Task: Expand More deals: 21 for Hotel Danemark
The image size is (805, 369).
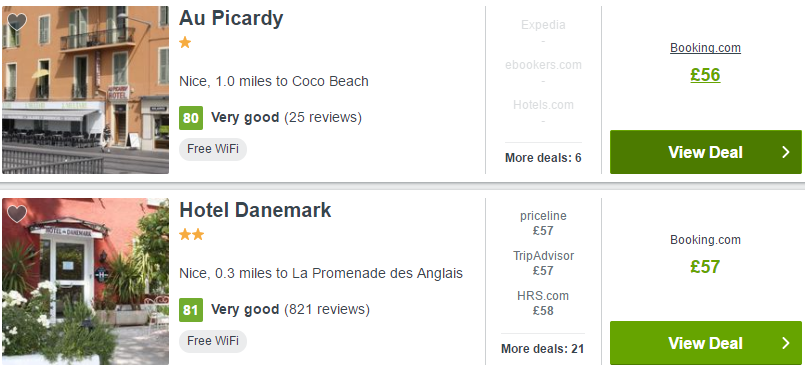Action: pos(543,349)
